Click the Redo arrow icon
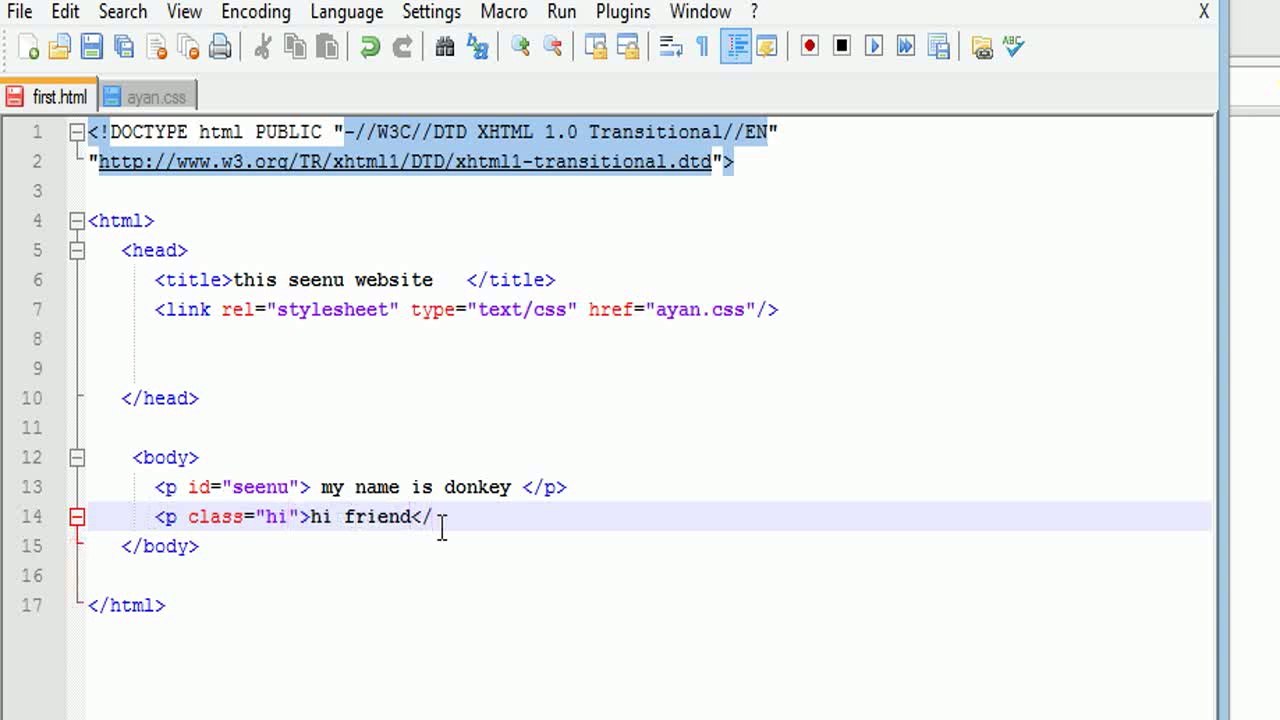The height and width of the screenshot is (720, 1280). (x=402, y=47)
